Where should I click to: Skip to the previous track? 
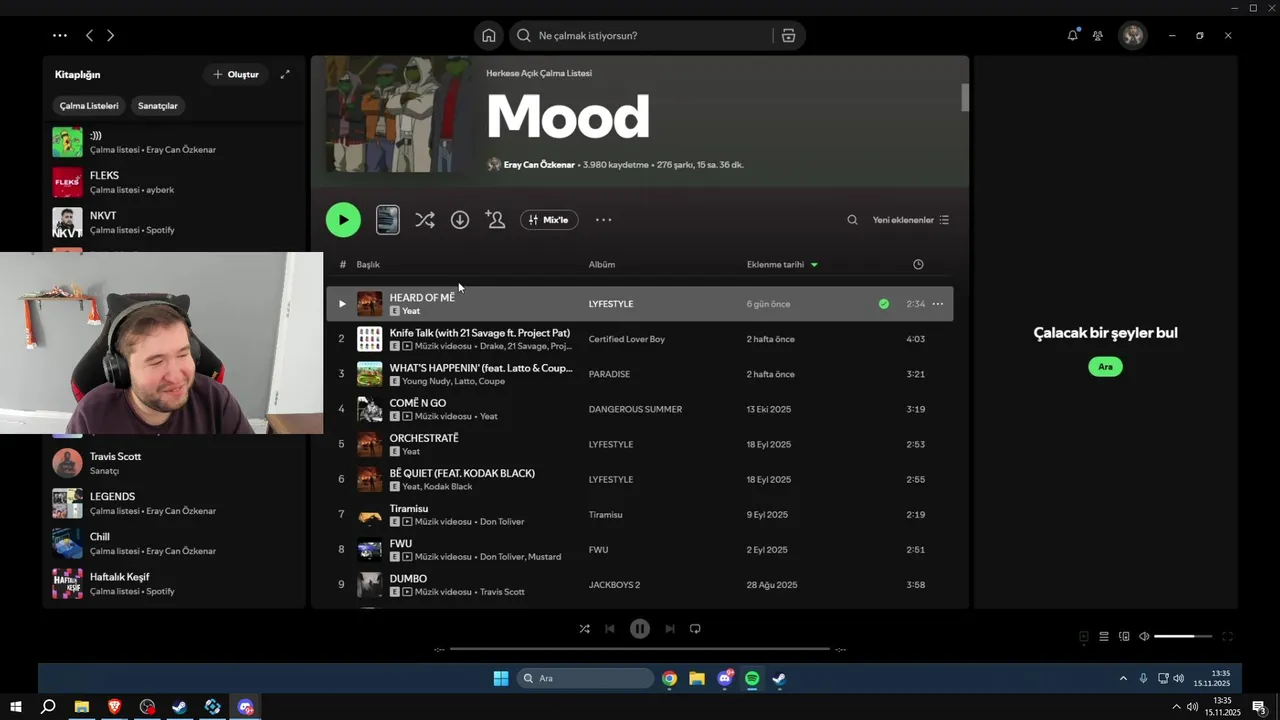[610, 629]
